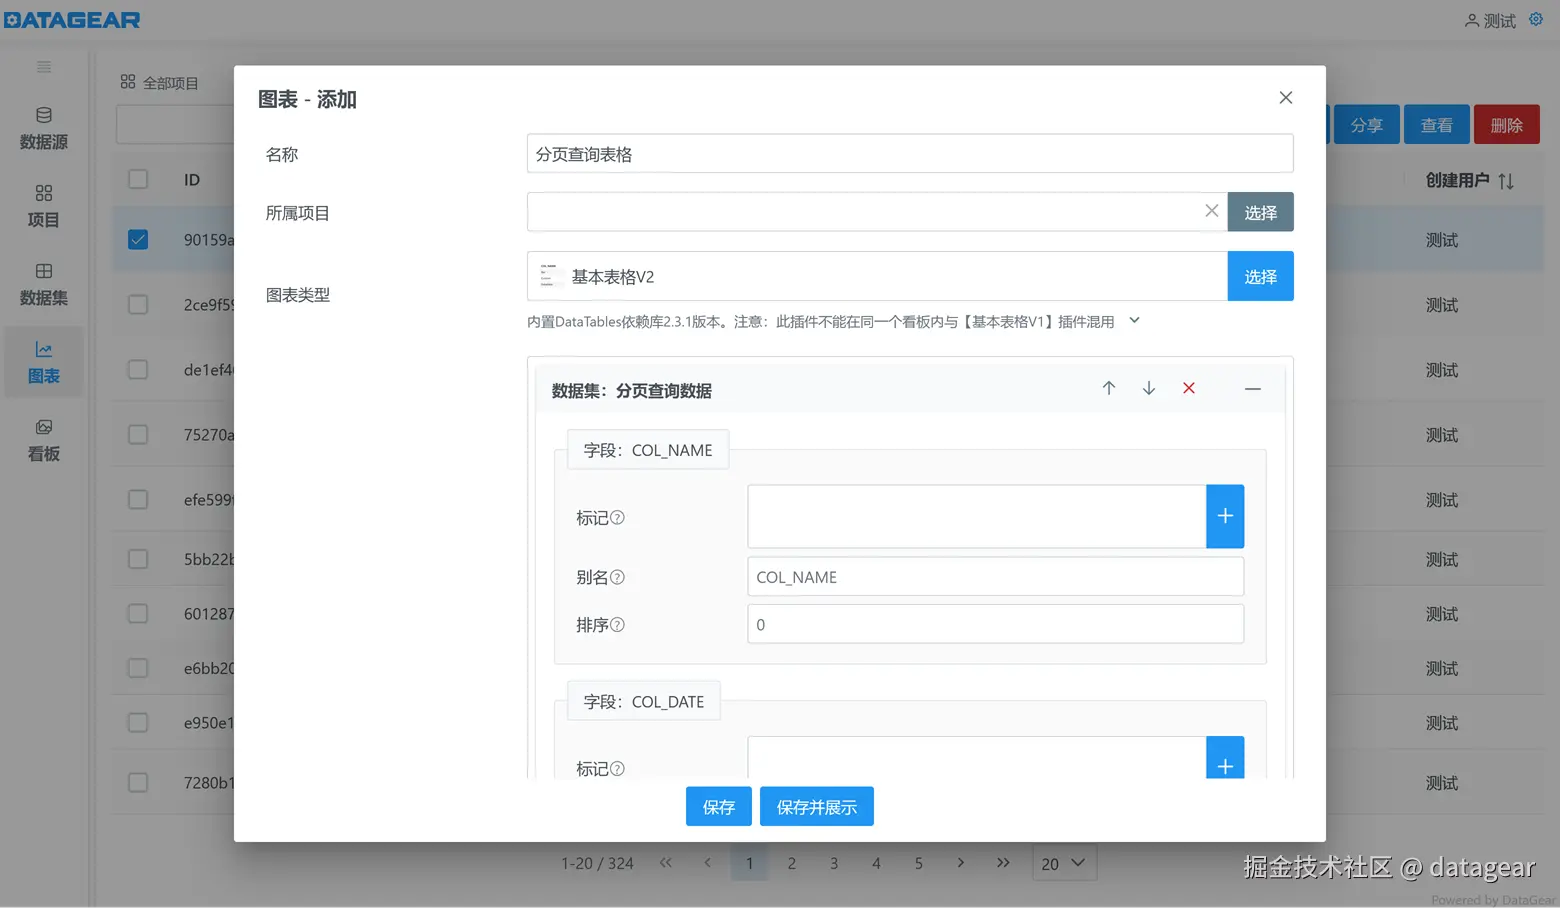Move 分页查询数据 dataset up

[1109, 388]
